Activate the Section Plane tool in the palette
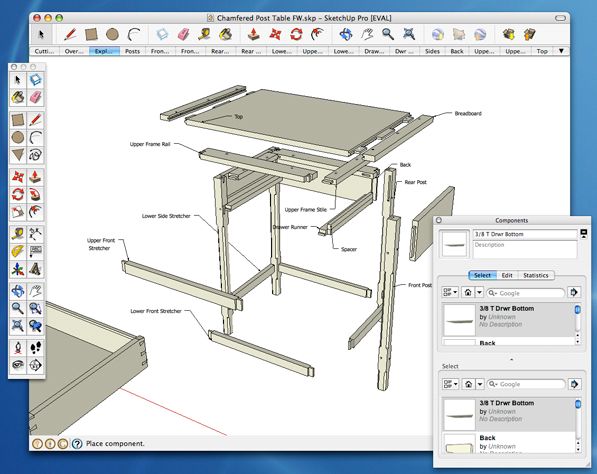Viewport: 597px width, 474px height. click(35, 365)
